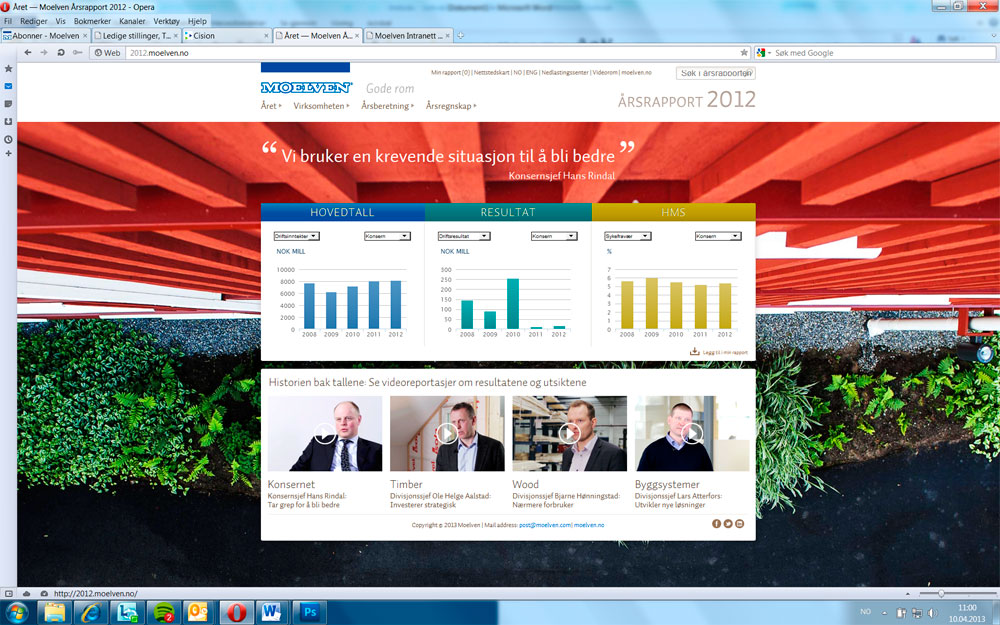The height and width of the screenshot is (625, 1000).
Task: Open the Bokmerker menu in the menu bar
Action: [92, 21]
